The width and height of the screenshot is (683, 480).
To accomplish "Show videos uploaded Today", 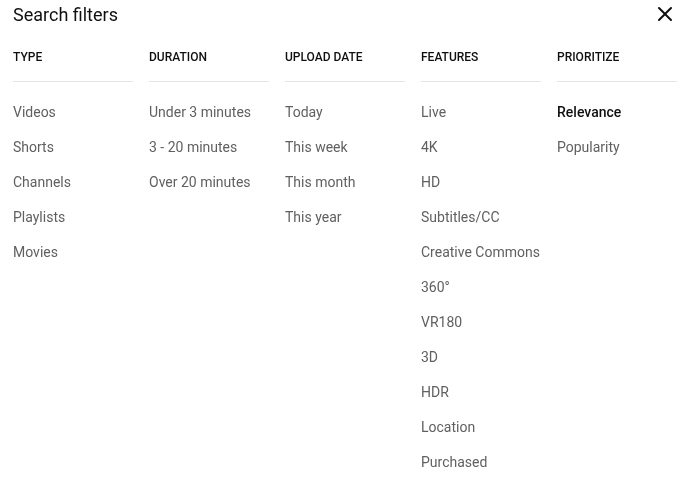I will (304, 112).
